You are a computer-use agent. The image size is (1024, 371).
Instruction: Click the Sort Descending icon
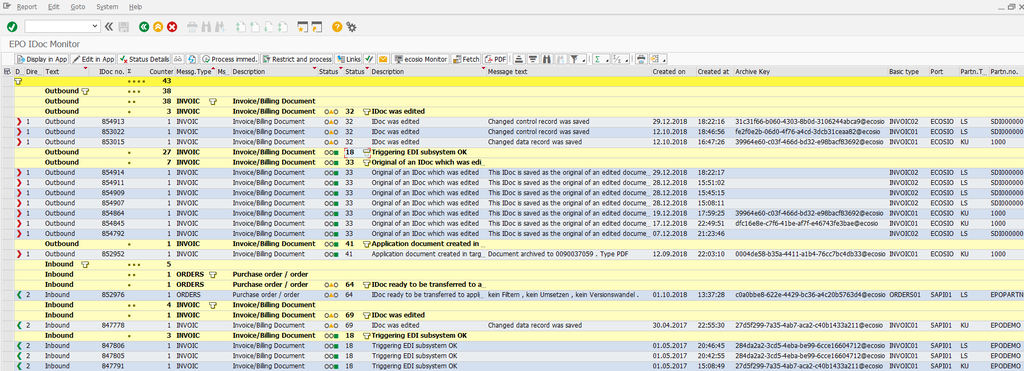click(x=533, y=59)
